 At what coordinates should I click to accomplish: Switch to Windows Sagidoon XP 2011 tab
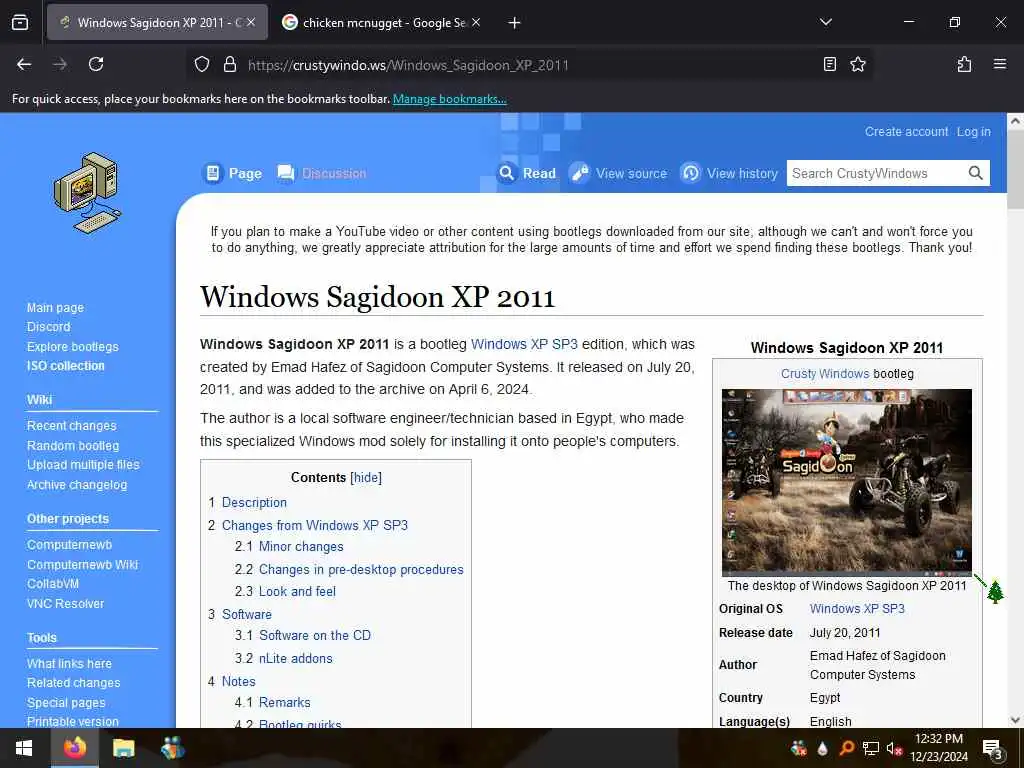[x=157, y=22]
